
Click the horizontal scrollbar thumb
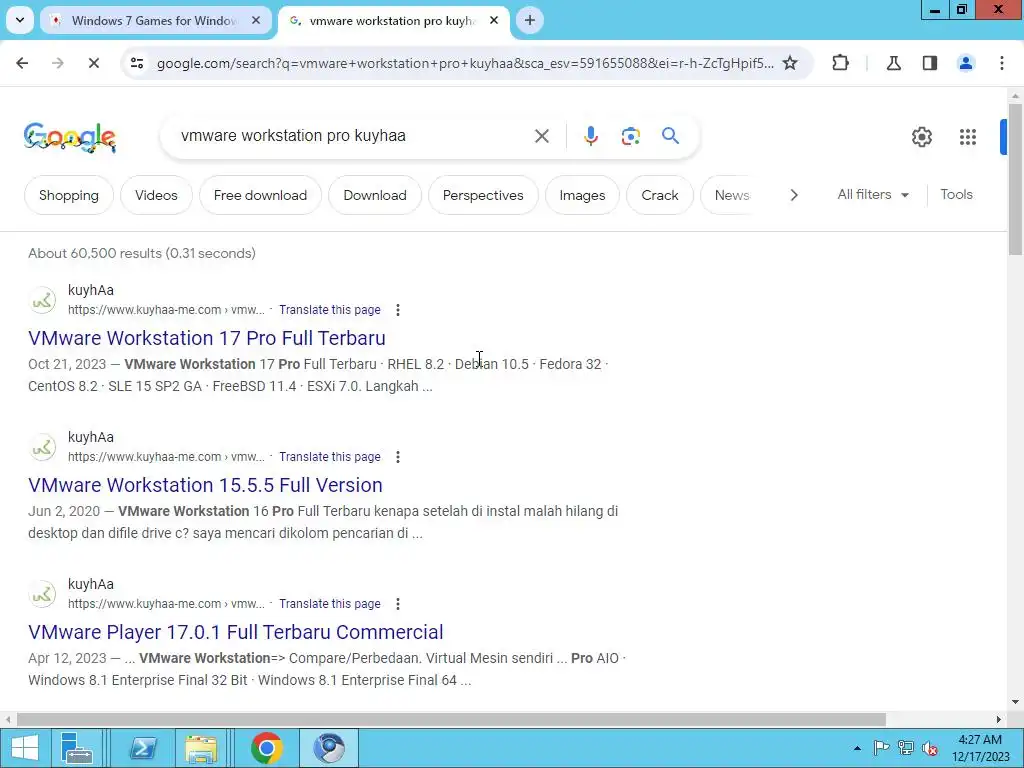click(451, 719)
